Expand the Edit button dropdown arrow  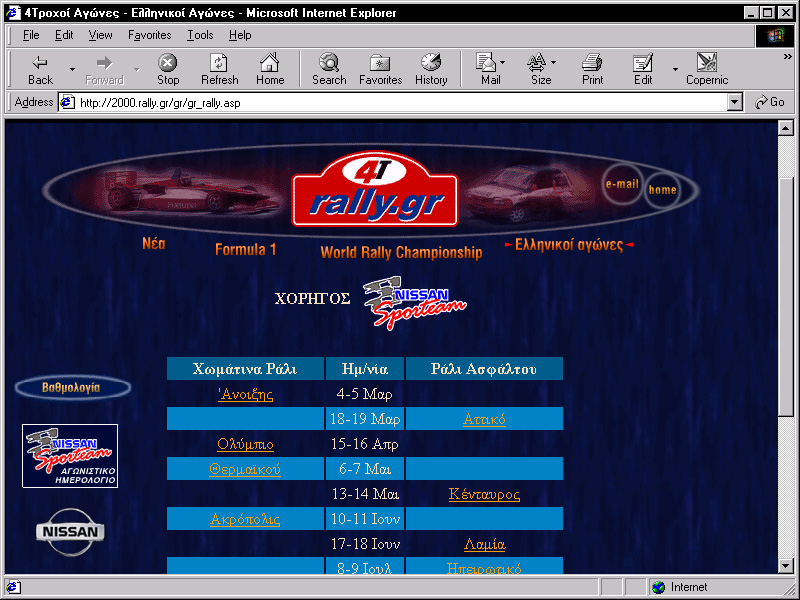click(675, 69)
